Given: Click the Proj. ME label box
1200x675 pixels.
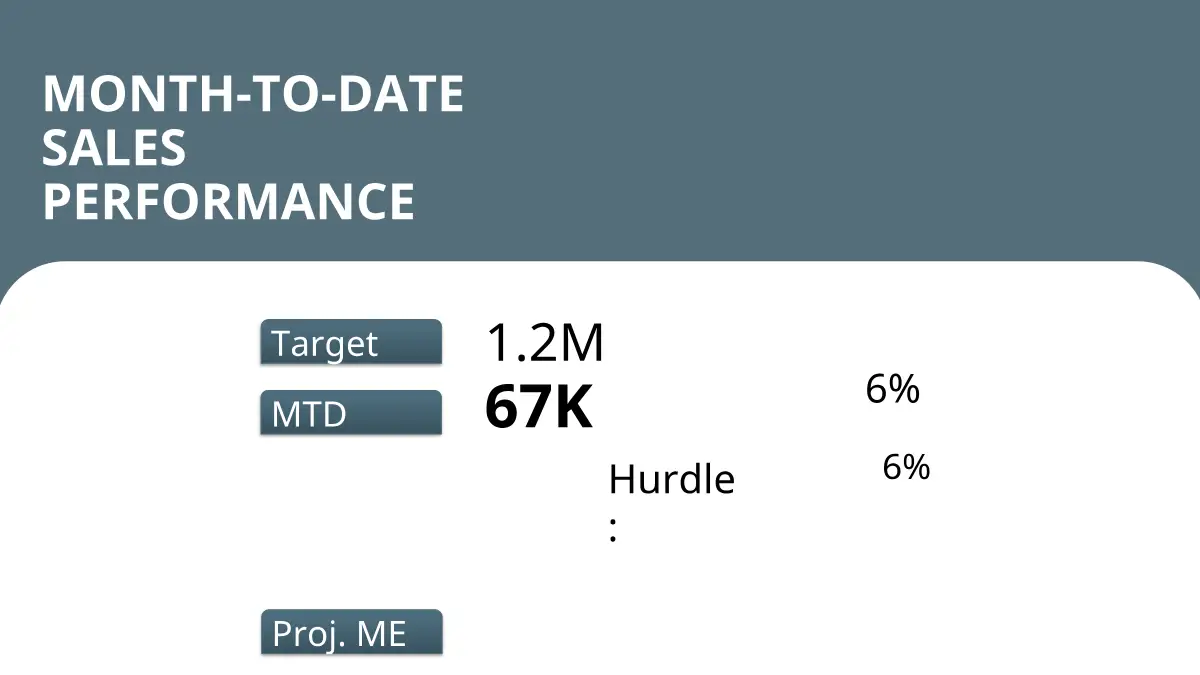Looking at the screenshot, I should [x=350, y=633].
